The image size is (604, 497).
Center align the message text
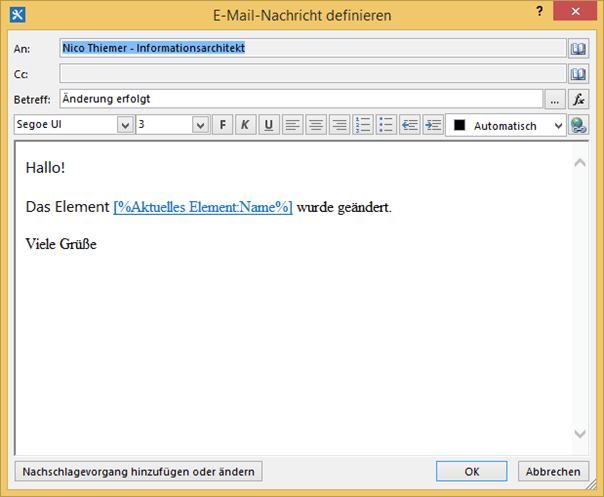coord(316,125)
